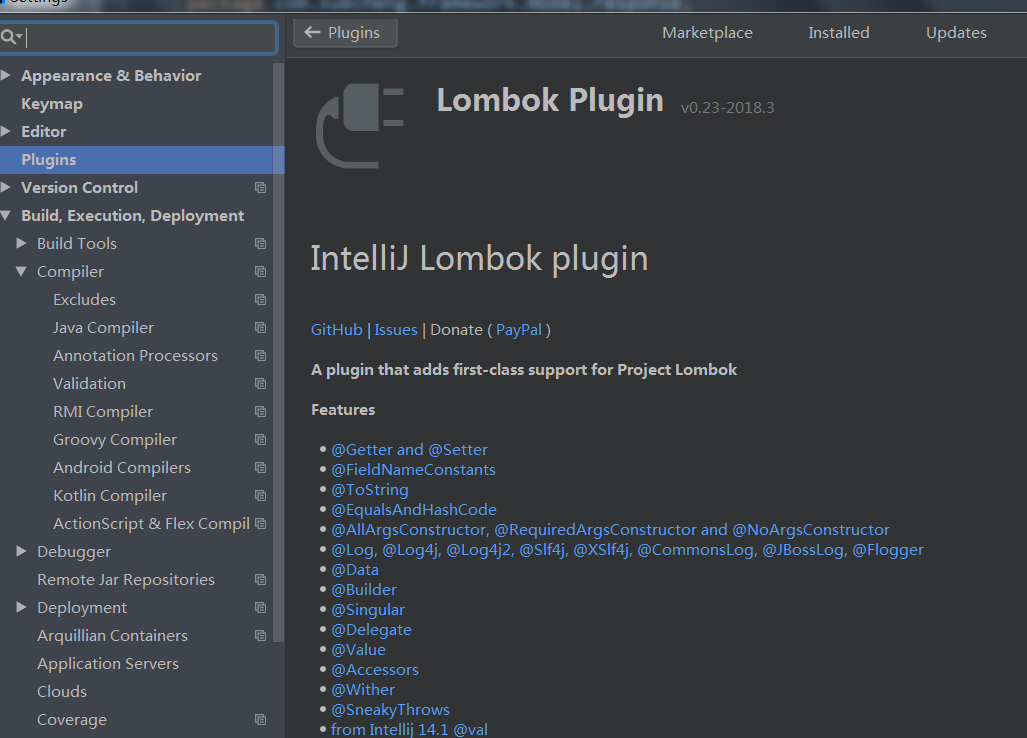
Task: Click project-level icon beside Build Tools
Action: tap(261, 244)
